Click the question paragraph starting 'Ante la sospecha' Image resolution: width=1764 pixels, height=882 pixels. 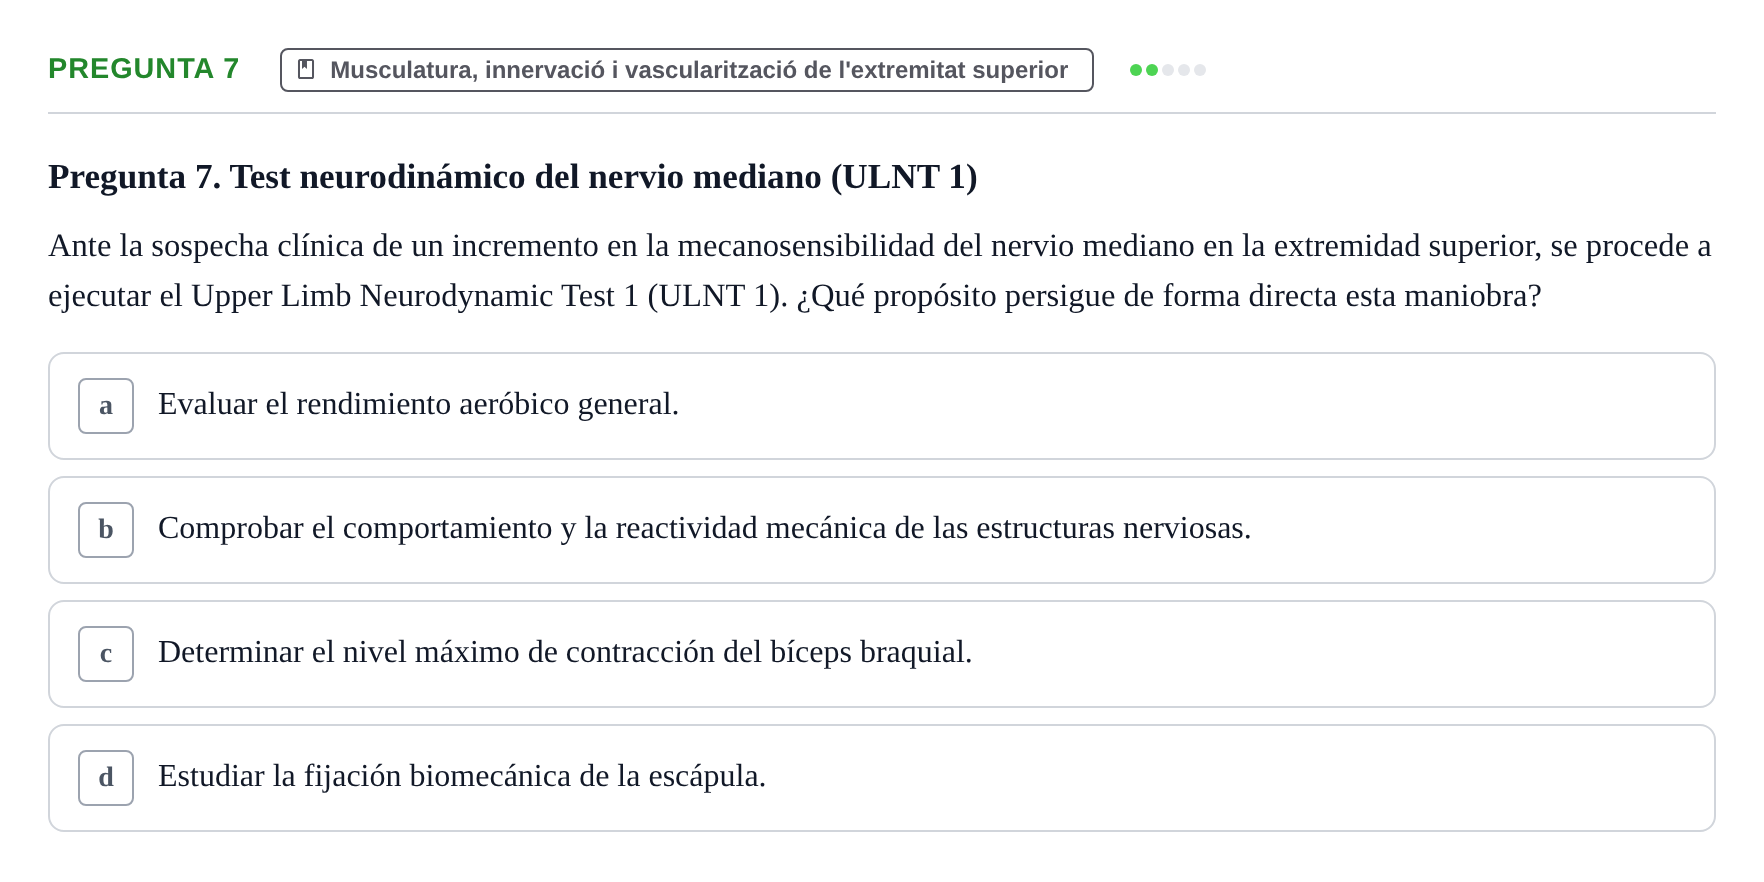[x=880, y=271]
